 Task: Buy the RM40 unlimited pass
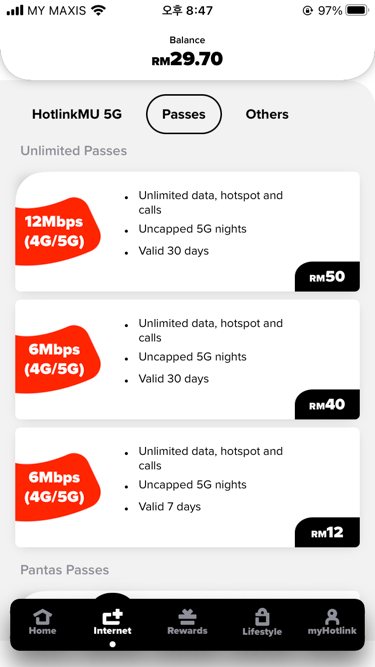(327, 405)
